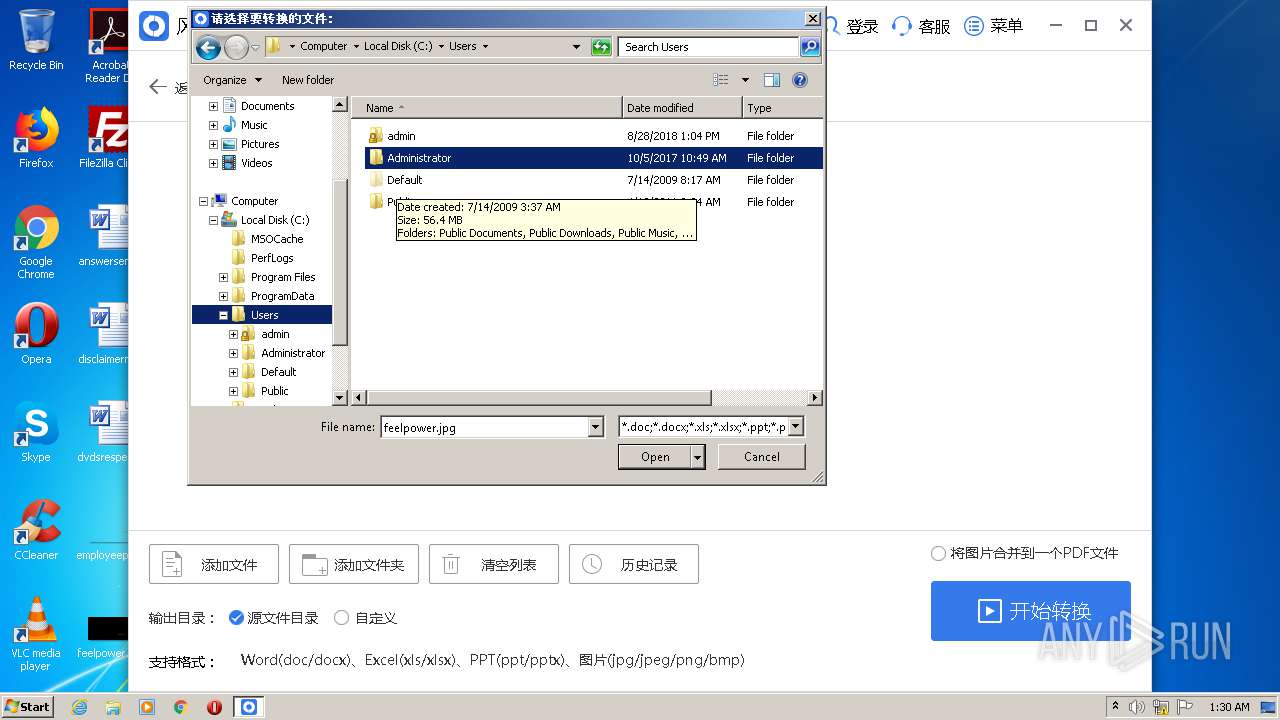Toggle the preview pane icon

[x=771, y=80]
